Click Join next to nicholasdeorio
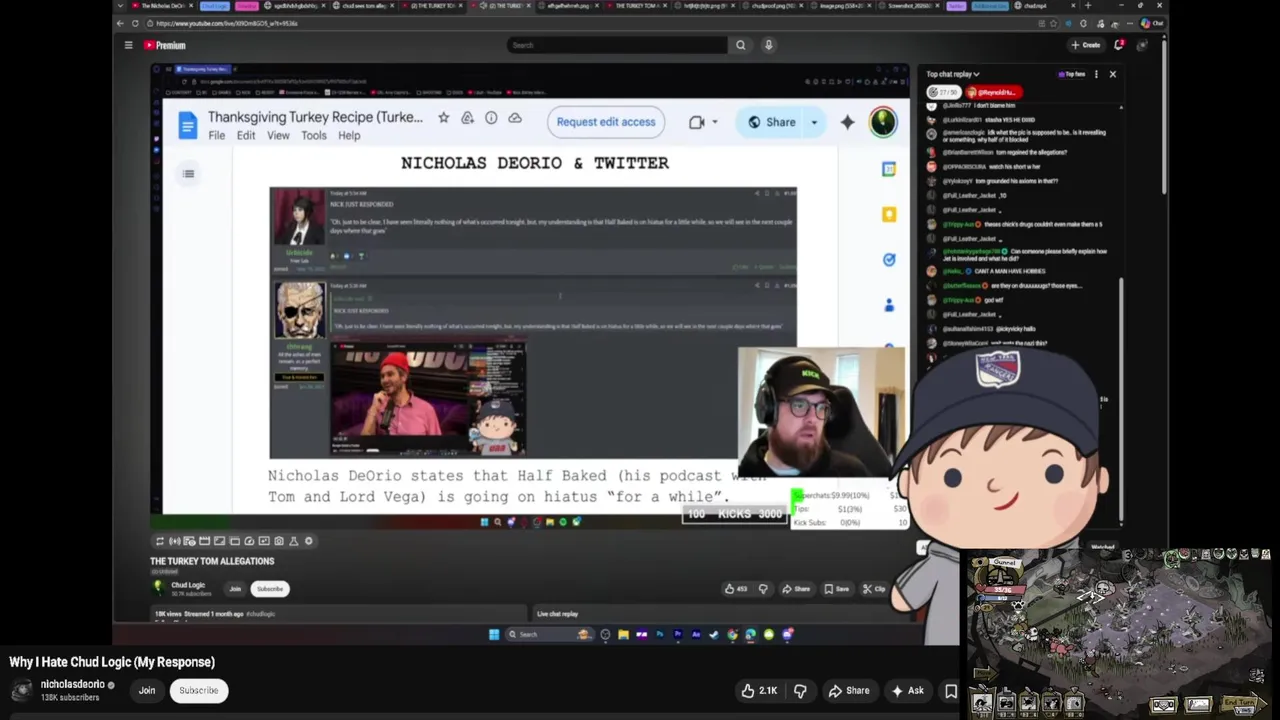 tap(147, 690)
